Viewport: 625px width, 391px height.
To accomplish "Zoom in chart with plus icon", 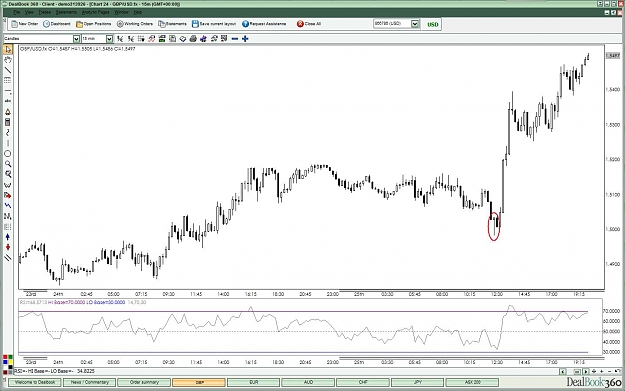I will click(x=245, y=39).
